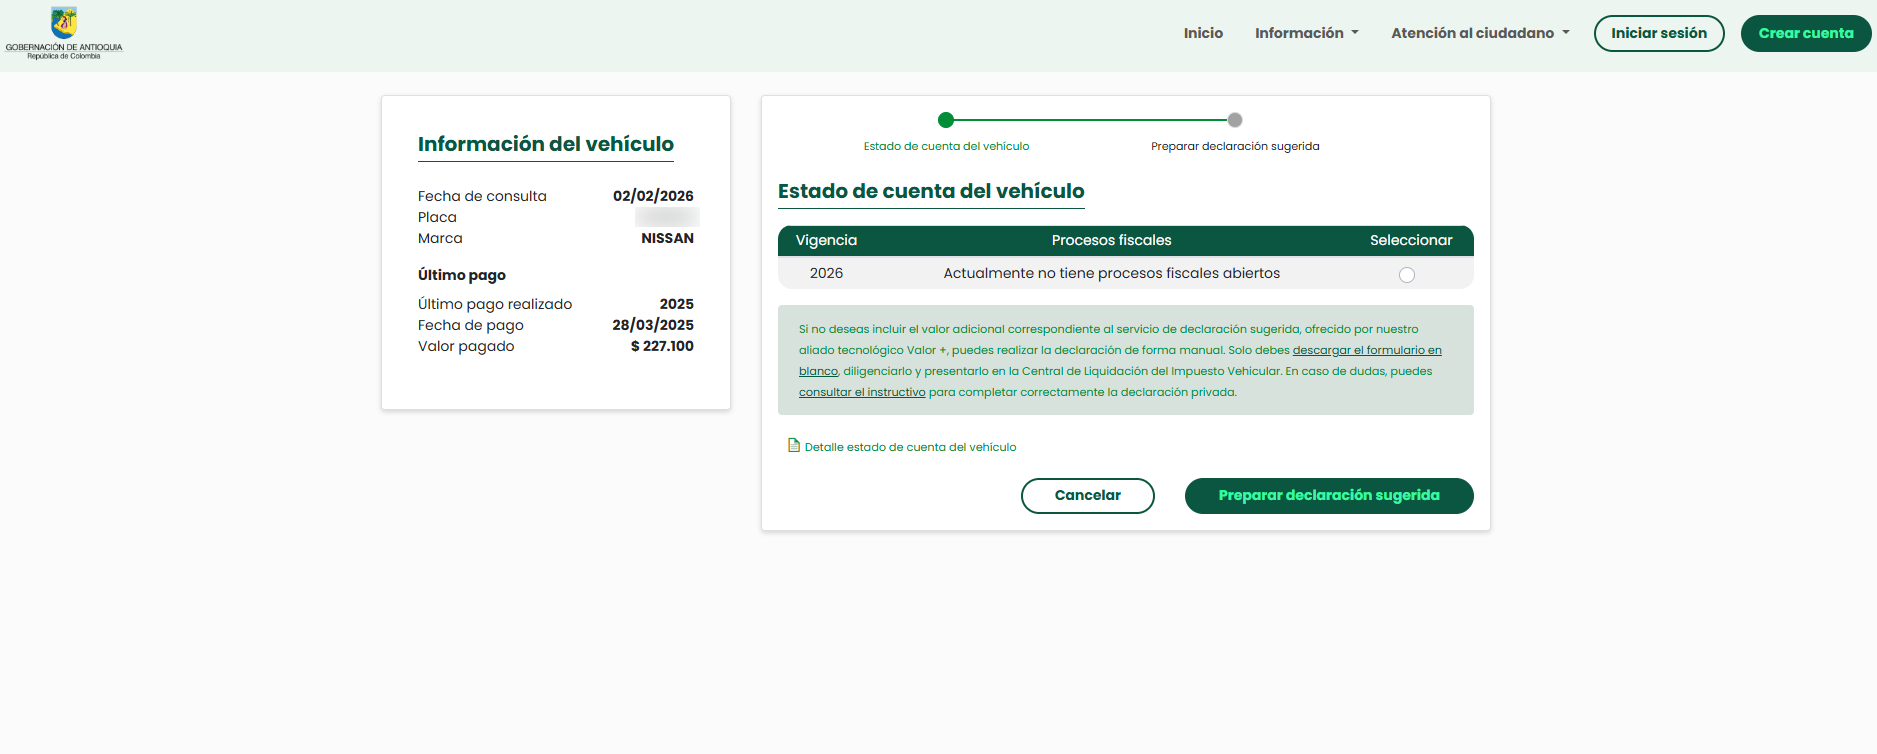Click the Gobernación de Antioquia logo

pos(64,33)
